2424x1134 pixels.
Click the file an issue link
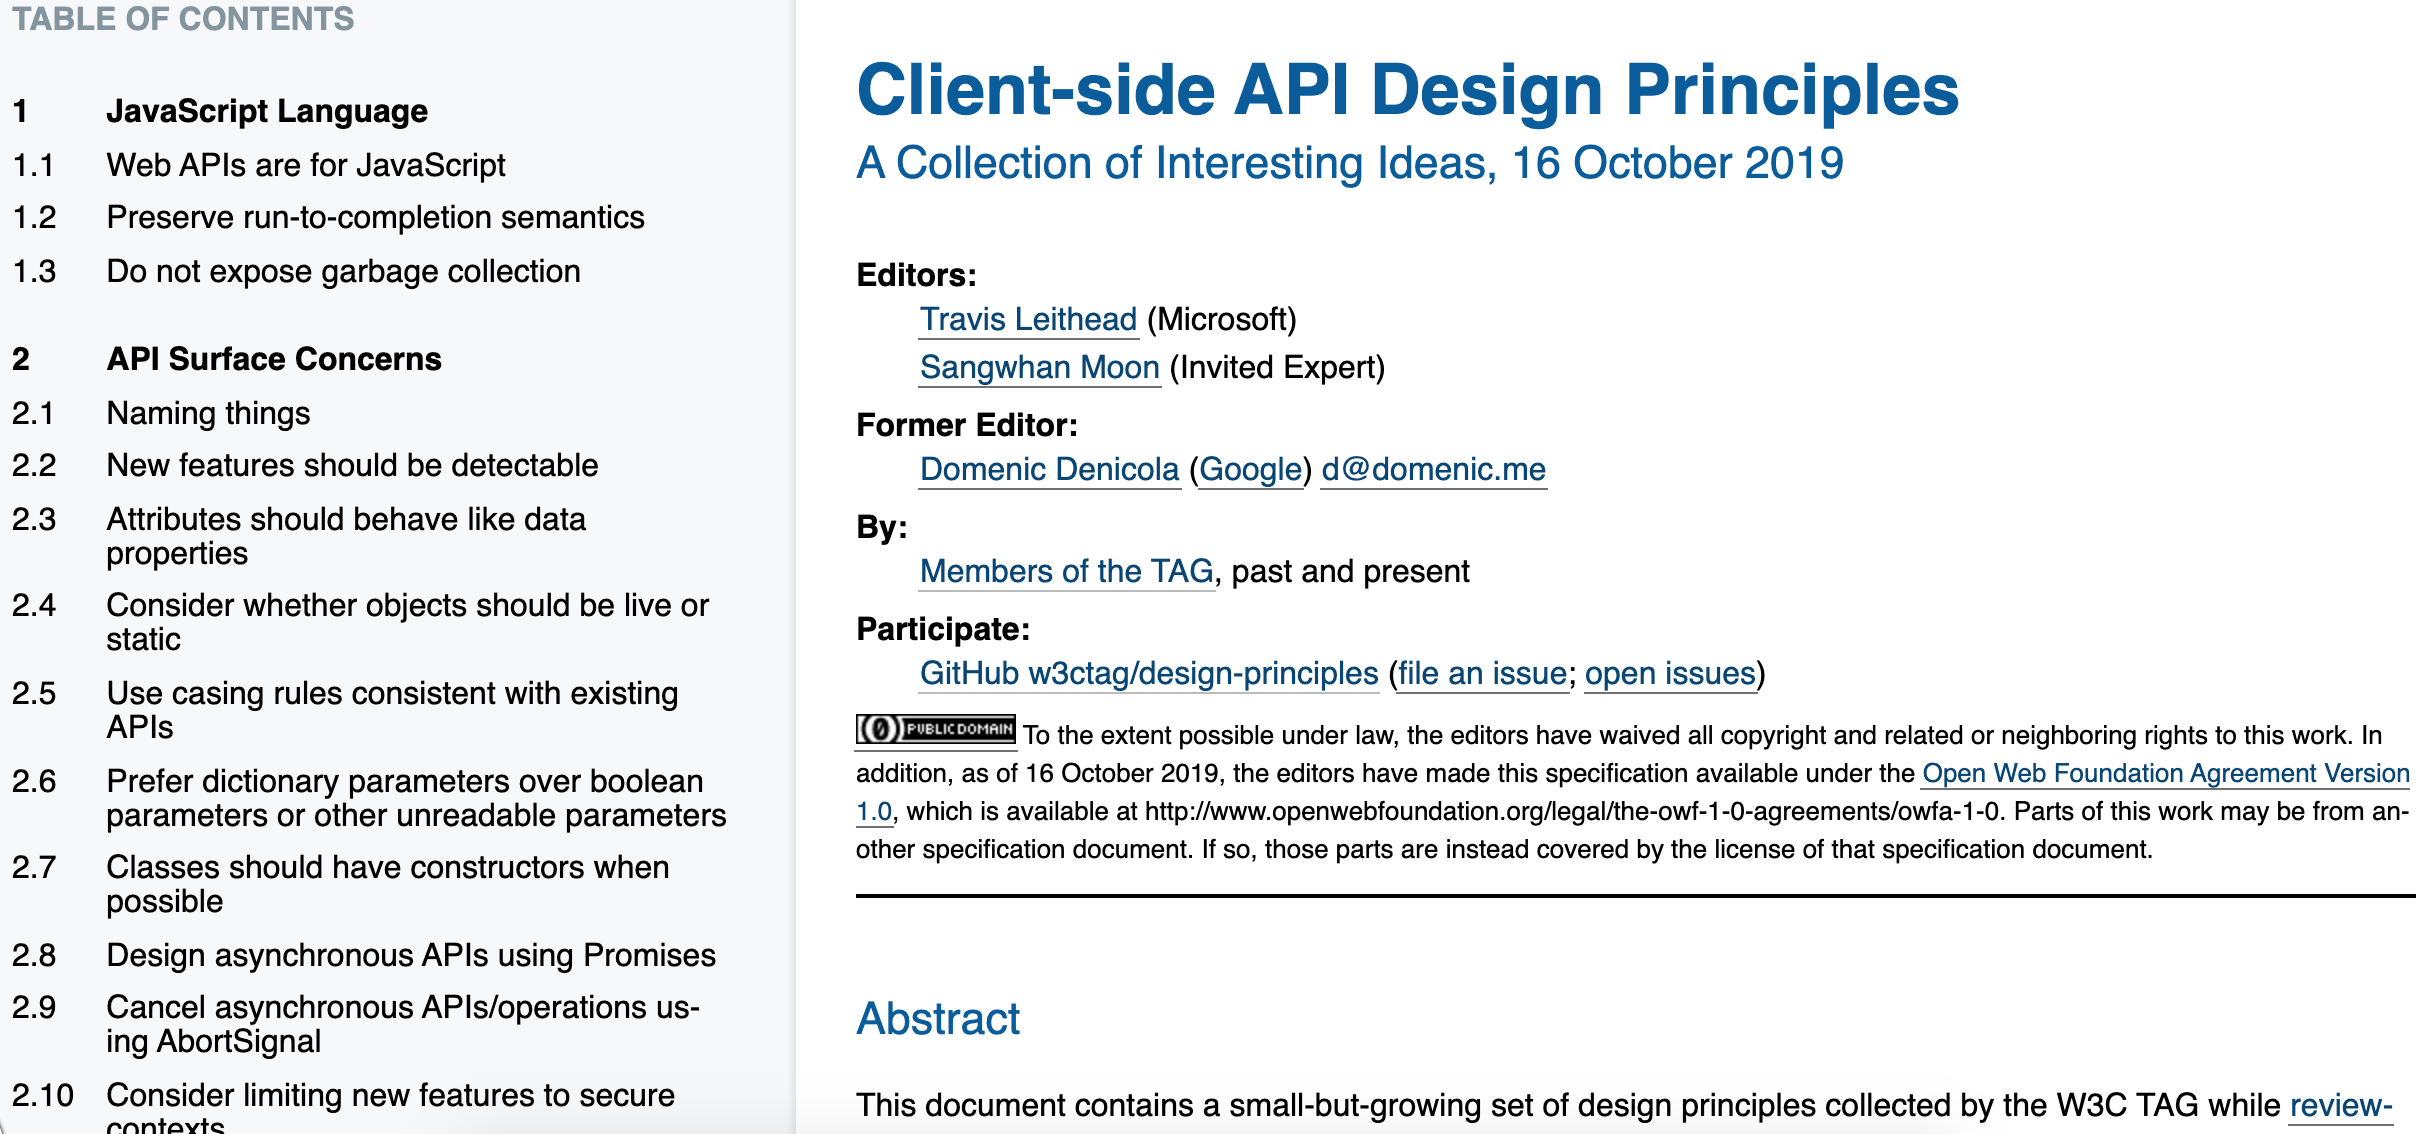click(1482, 673)
